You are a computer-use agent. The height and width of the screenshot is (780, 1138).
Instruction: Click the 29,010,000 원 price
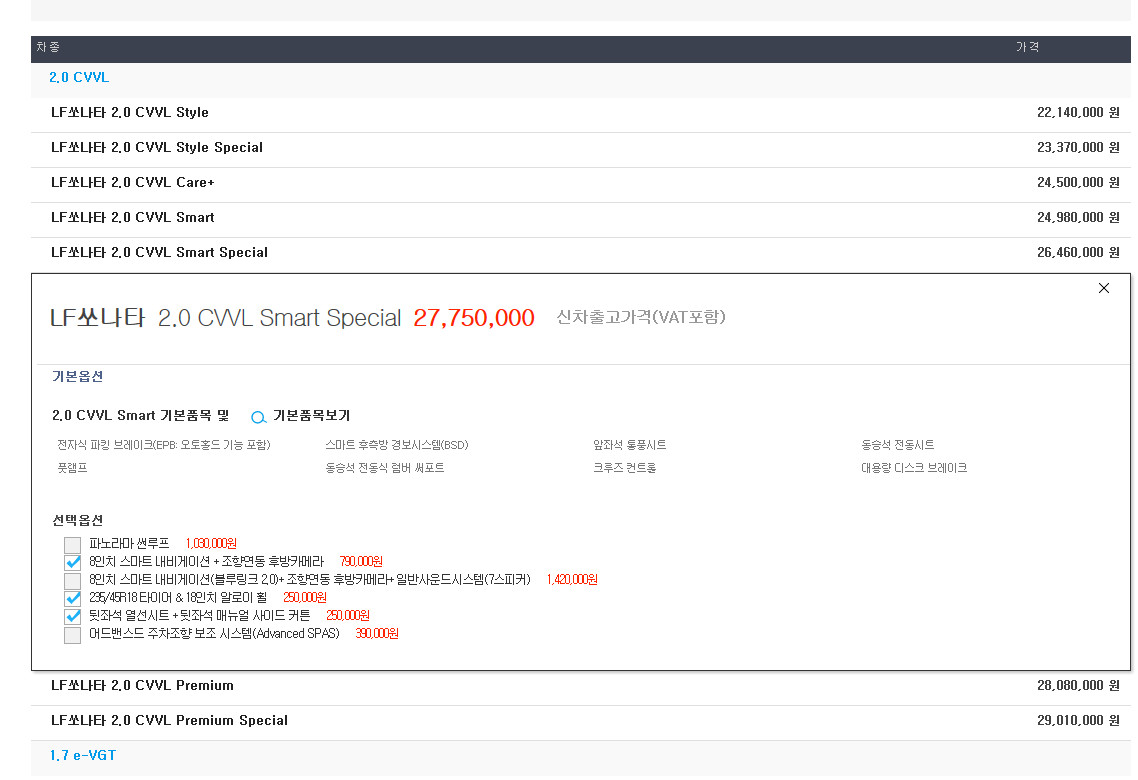pos(1078,721)
